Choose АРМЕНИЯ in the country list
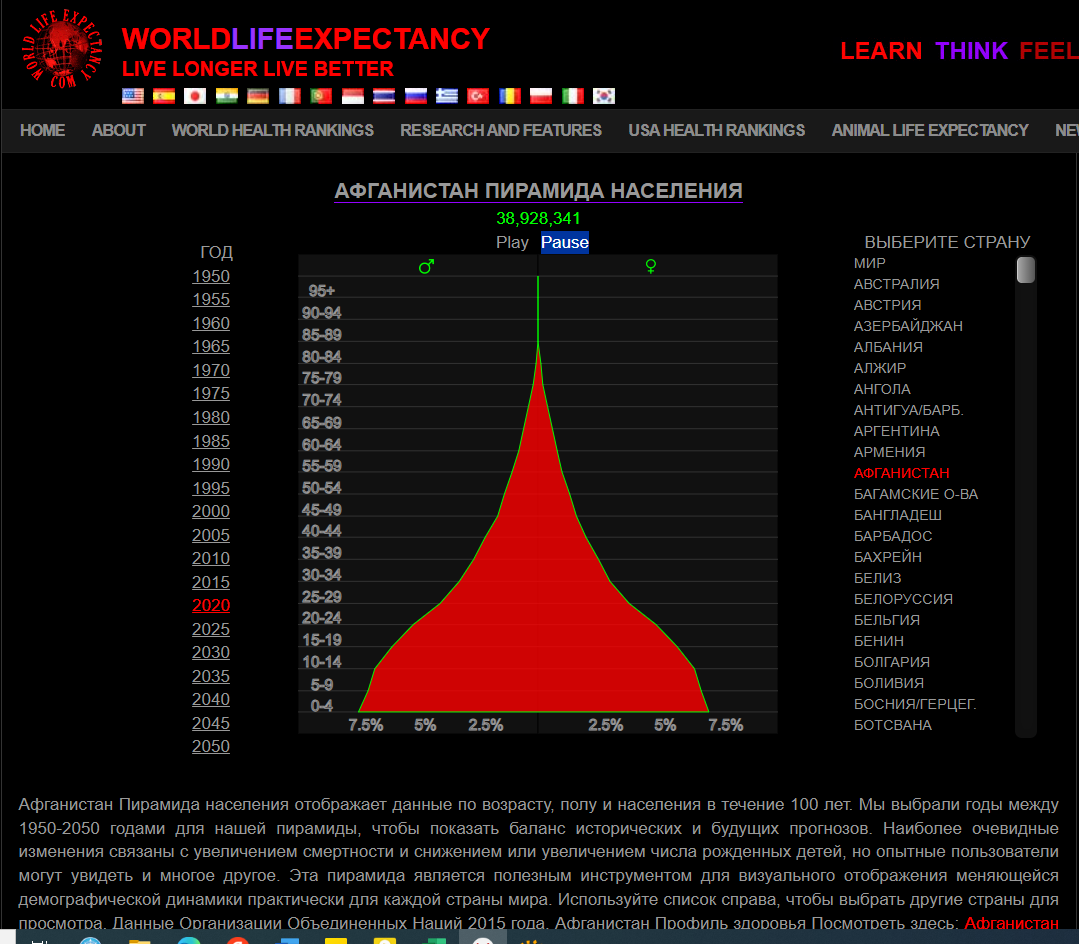Image resolution: width=1079 pixels, height=944 pixels. coord(889,452)
